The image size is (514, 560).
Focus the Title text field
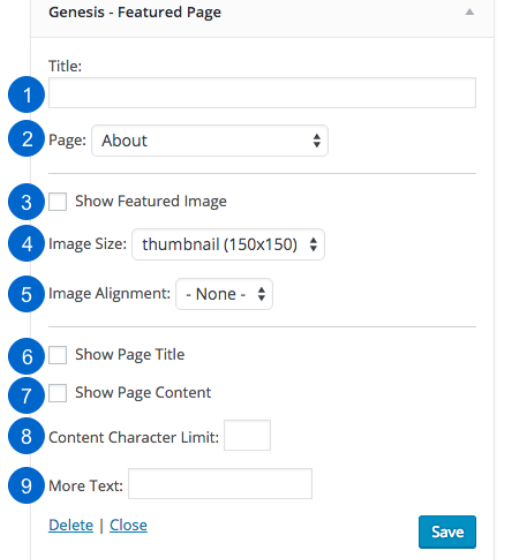(262, 92)
